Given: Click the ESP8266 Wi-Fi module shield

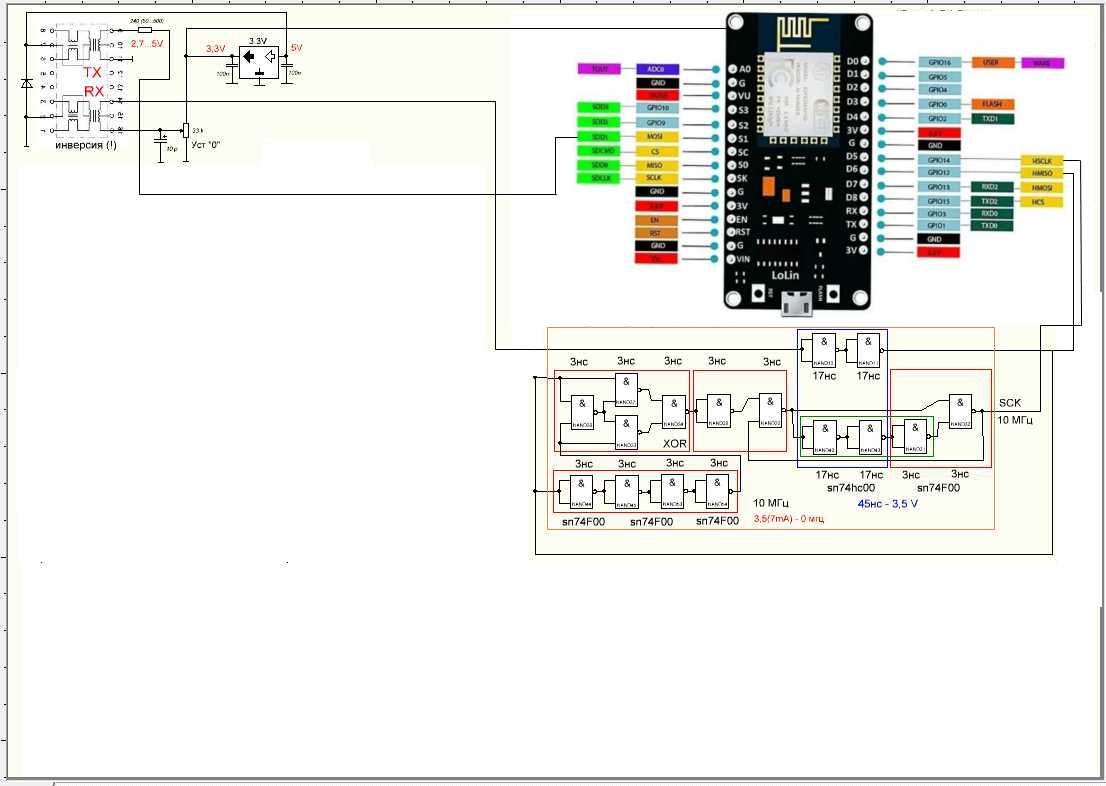Looking at the screenshot, I should click(x=800, y=92).
